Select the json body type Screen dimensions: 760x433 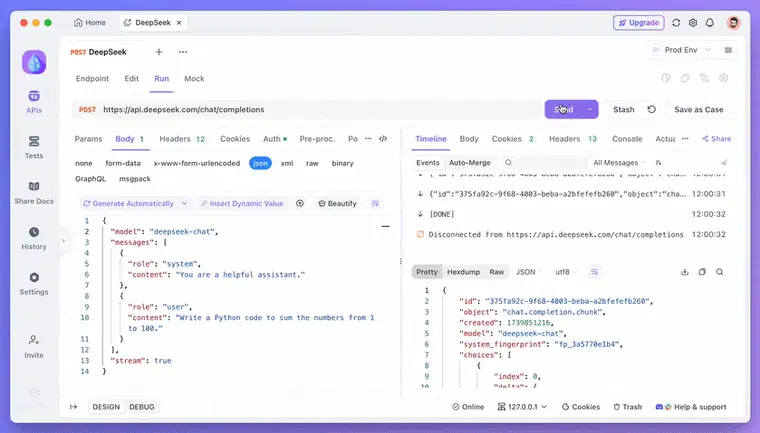click(260, 163)
